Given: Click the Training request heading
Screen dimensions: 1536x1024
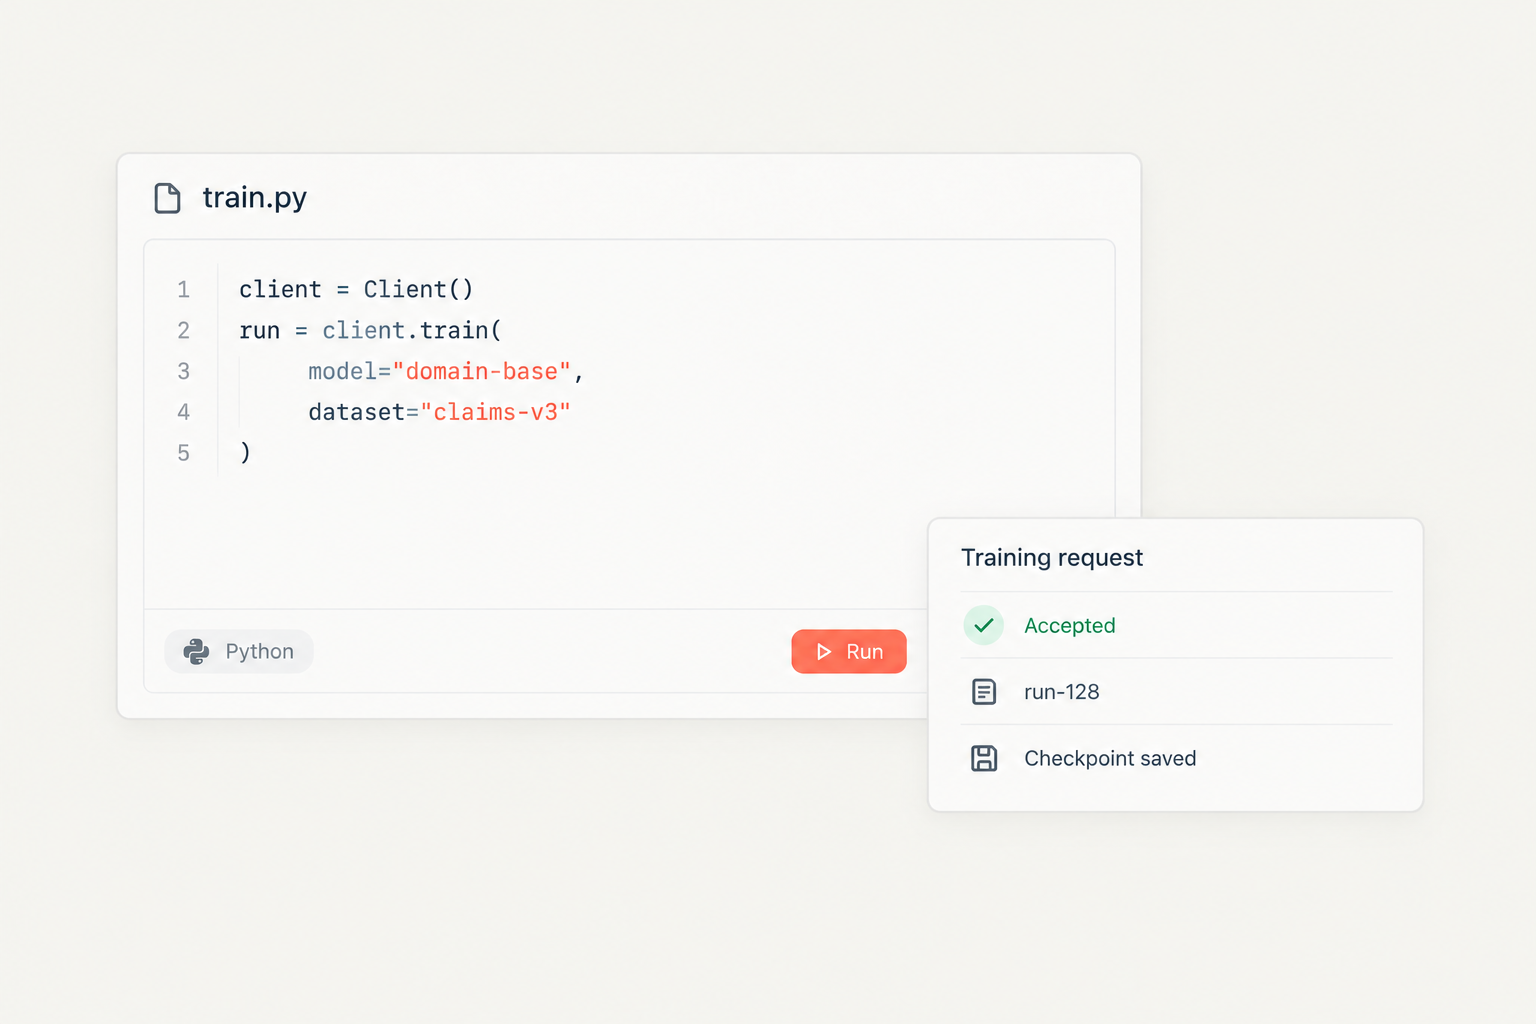Looking at the screenshot, I should click(x=1052, y=557).
